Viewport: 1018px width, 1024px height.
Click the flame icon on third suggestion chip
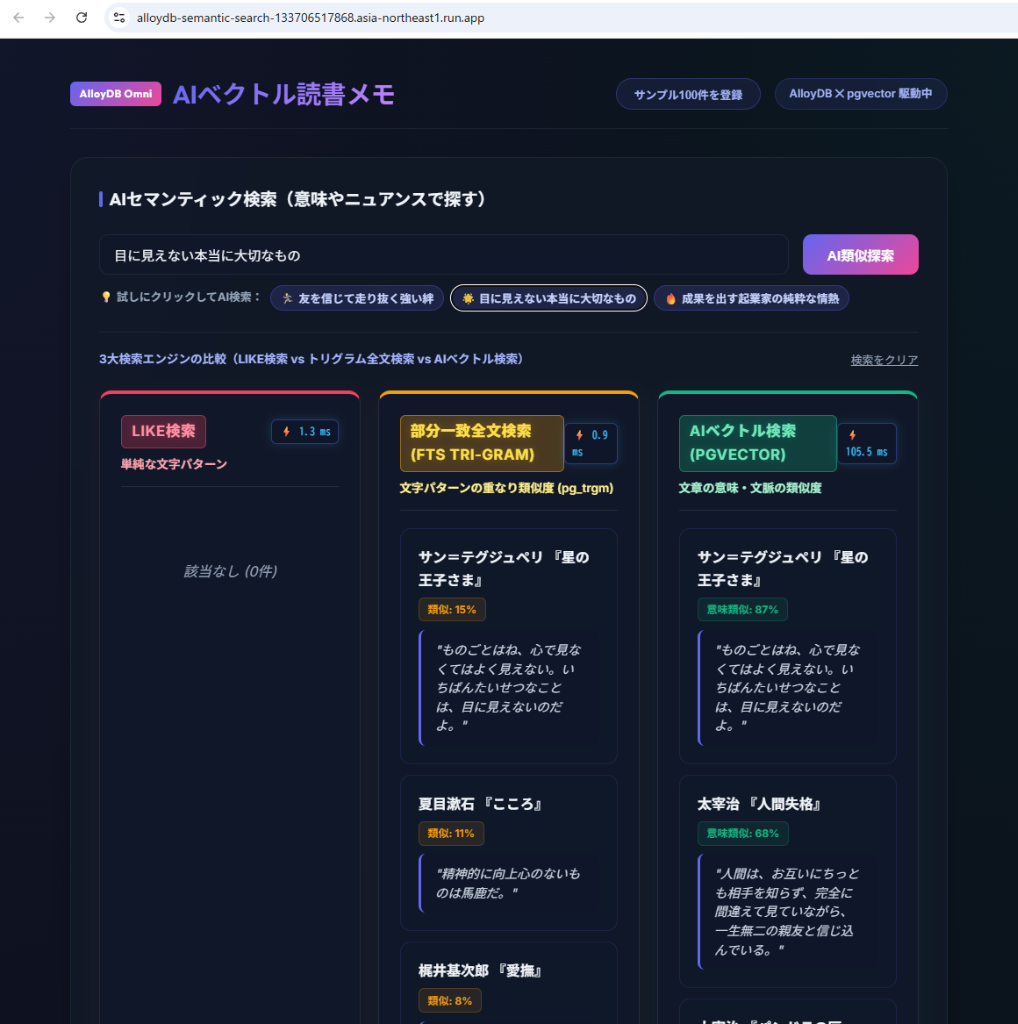(671, 298)
